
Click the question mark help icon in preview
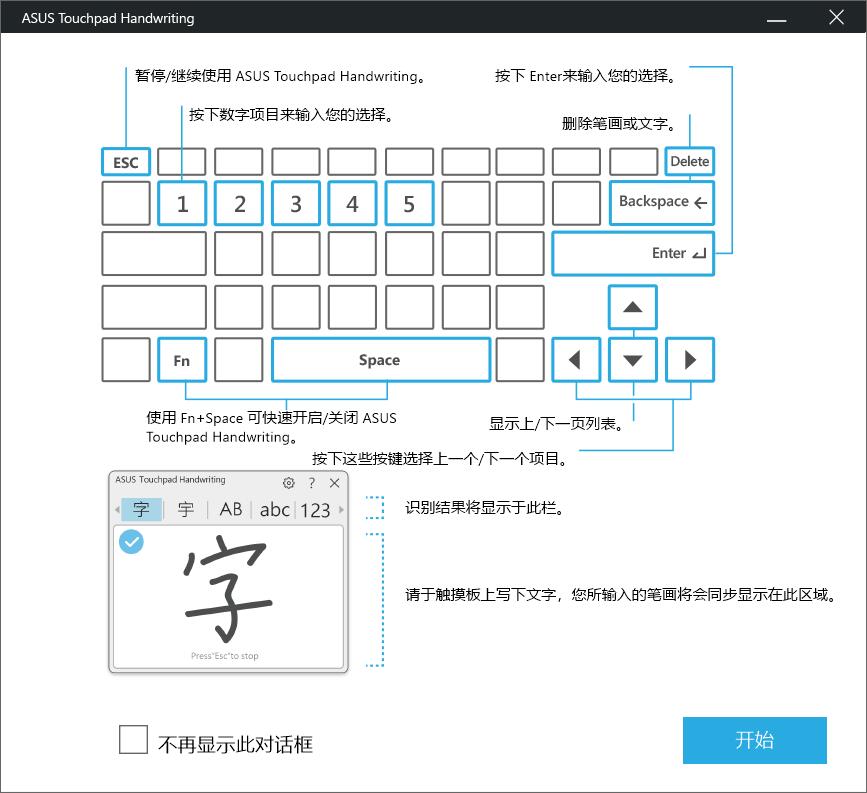(x=312, y=483)
